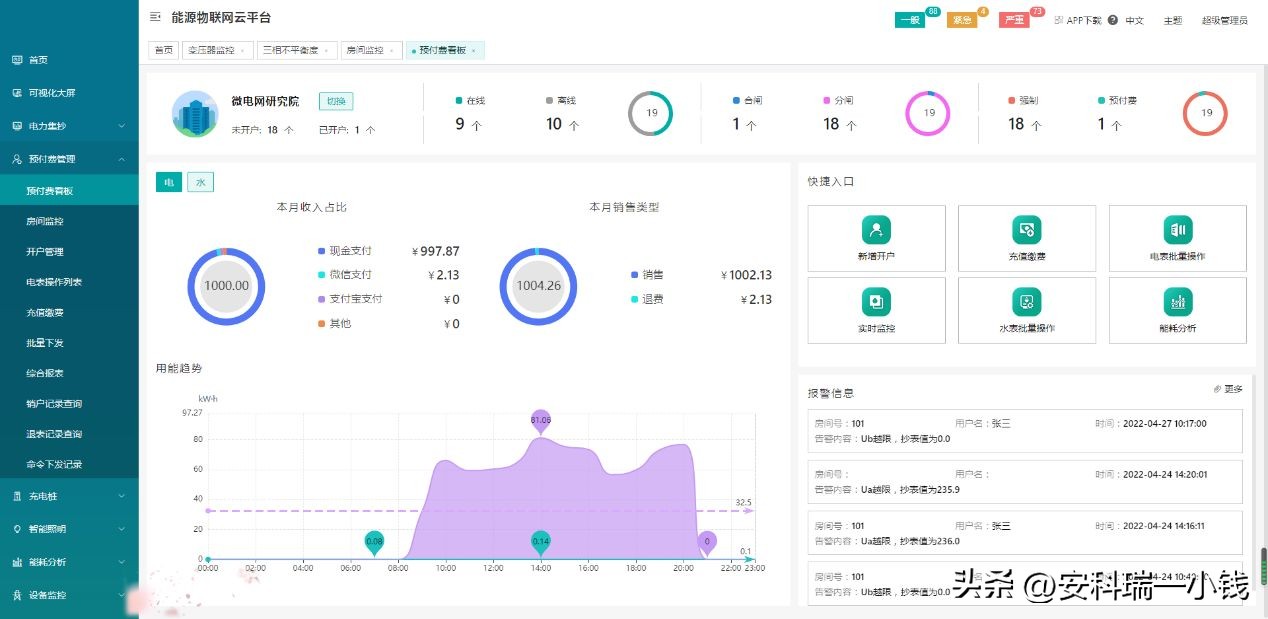
Task: Open the 新增开户 quick entry icon
Action: pos(876,230)
